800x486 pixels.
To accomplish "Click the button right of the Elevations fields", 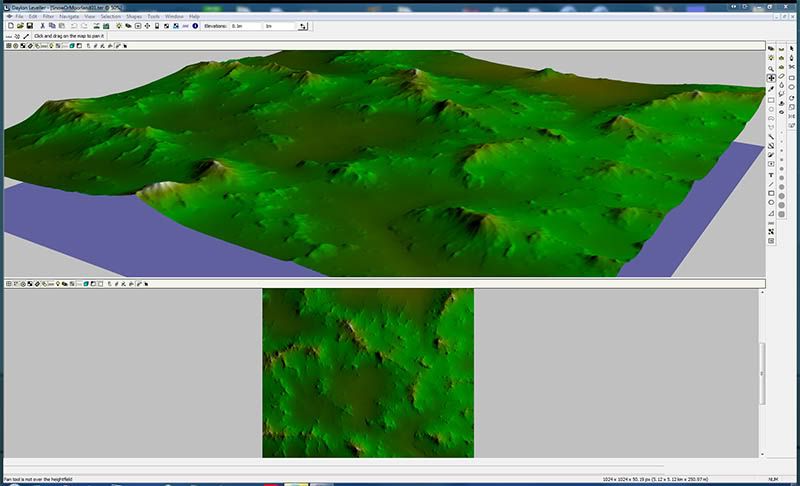I will [x=303, y=26].
